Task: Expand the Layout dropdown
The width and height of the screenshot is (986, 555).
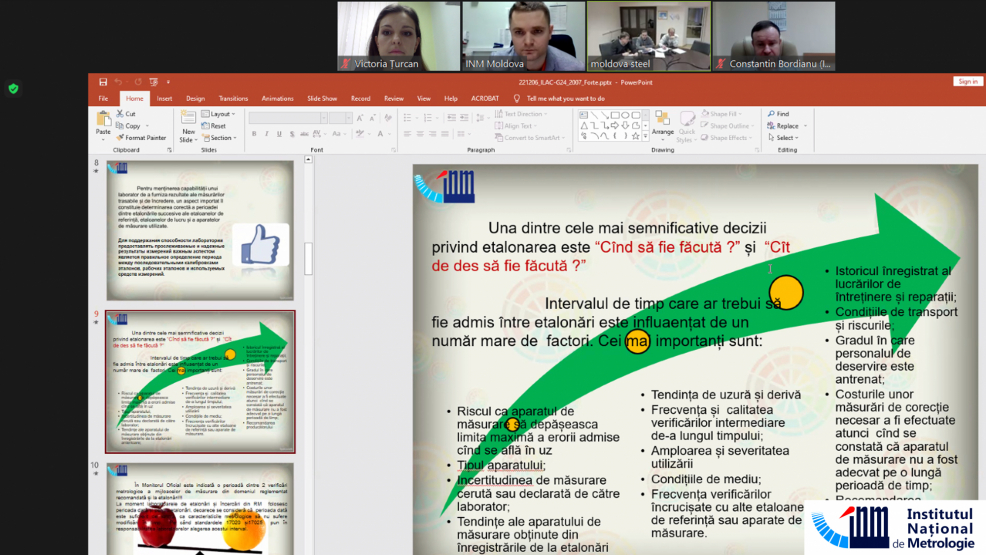Action: tap(220, 114)
